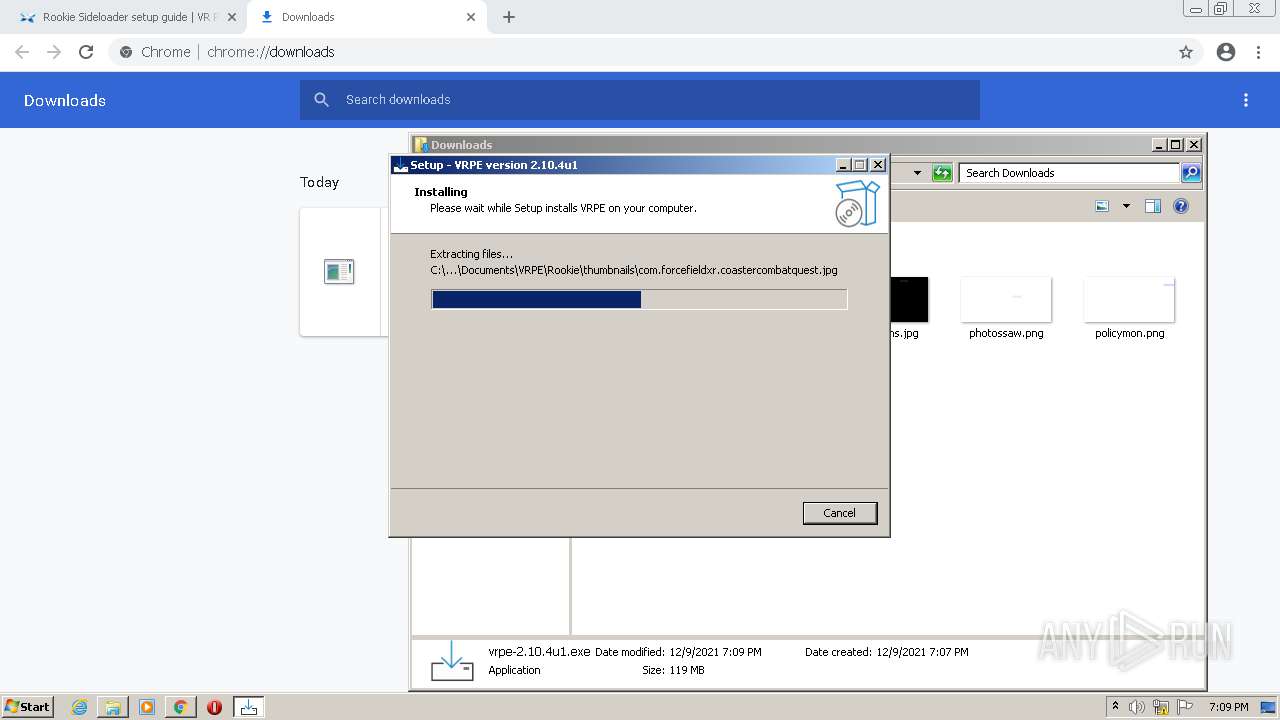
Task: Show hidden system tray icons
Action: [x=1115, y=707]
